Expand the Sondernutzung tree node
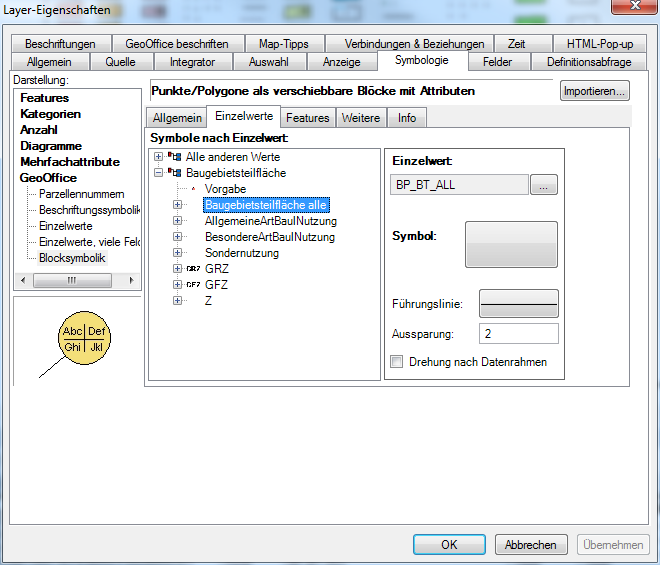Screen dimensions: 660x565 coord(178,253)
